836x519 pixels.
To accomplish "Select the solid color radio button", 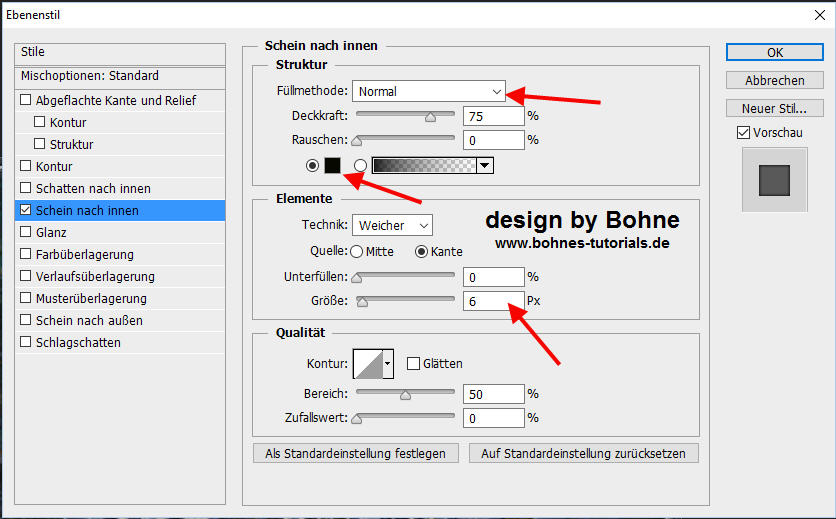I will click(313, 165).
